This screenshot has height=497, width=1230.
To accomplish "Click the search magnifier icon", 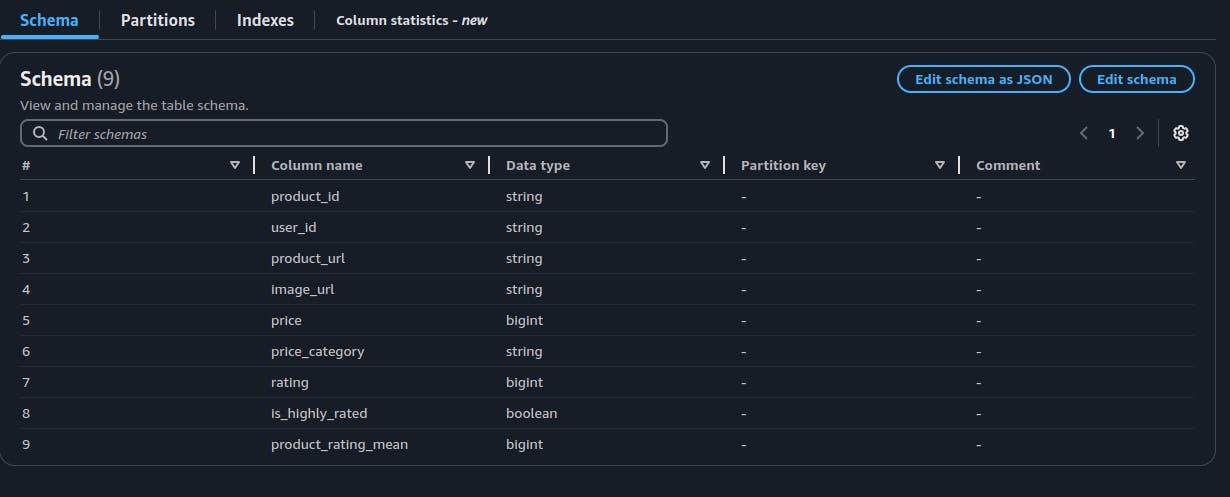I will (40, 133).
